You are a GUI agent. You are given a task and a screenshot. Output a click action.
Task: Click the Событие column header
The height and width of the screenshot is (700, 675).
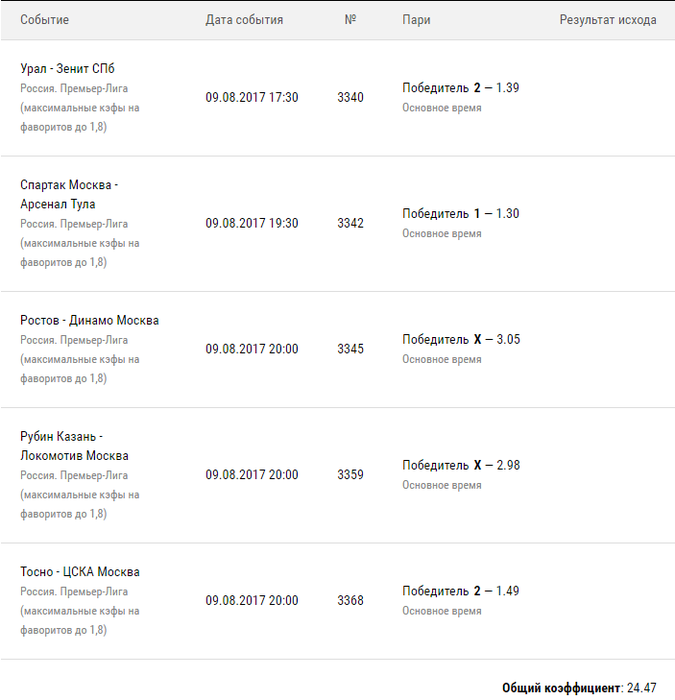45,20
